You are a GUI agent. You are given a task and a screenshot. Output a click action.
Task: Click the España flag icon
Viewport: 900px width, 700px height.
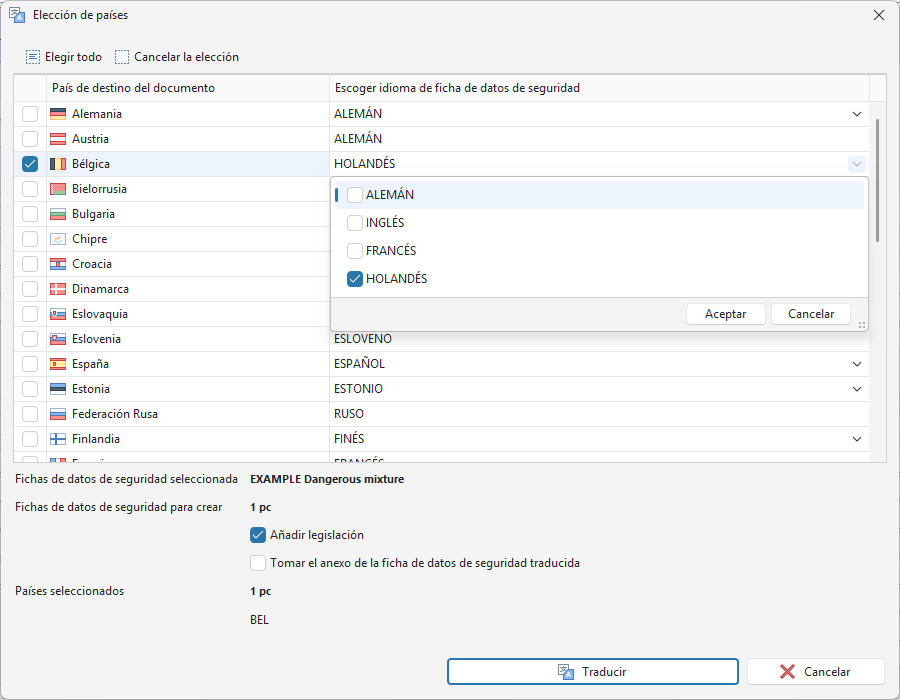tap(58, 364)
